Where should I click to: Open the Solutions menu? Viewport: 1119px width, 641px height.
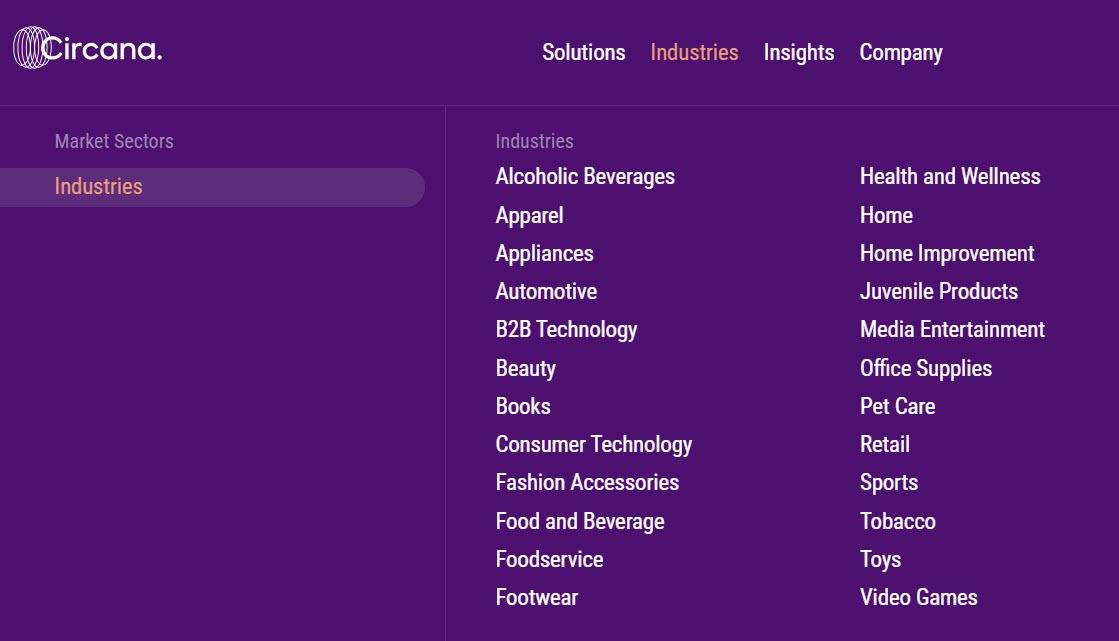click(x=584, y=52)
